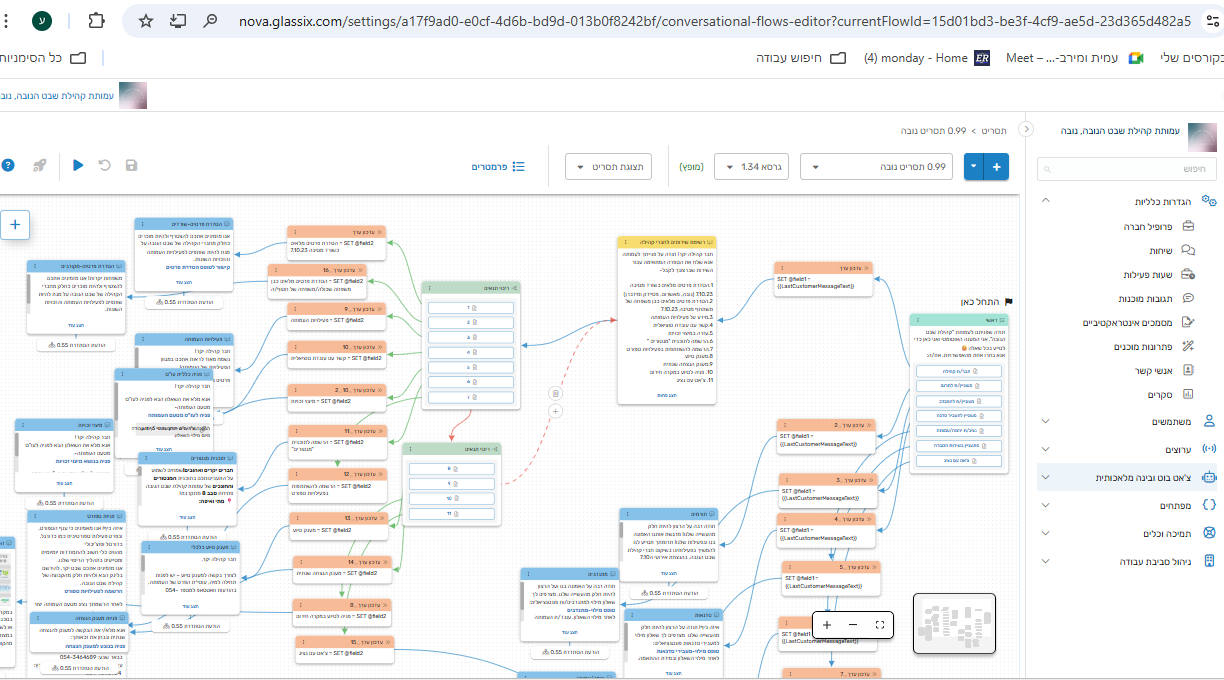Screen dimensions: 1224x680
Task: Click the trash delete icon on the dashed connection
Action: (x=556, y=394)
